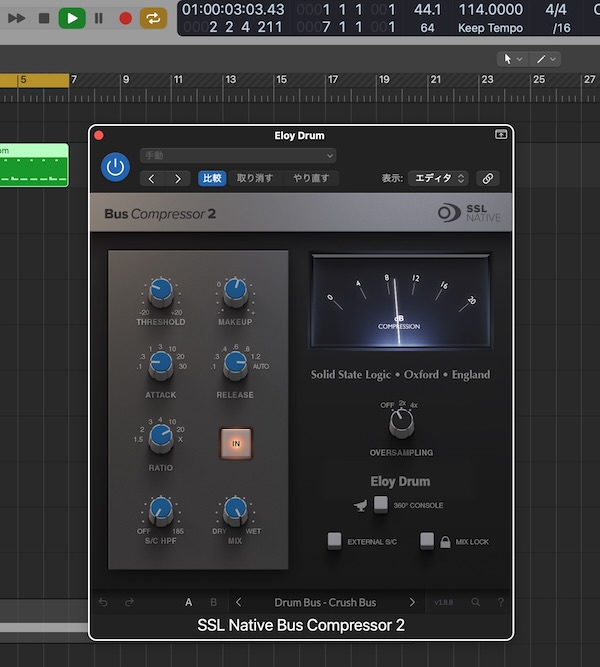Stop playback with the stop button
The height and width of the screenshot is (667, 600).
click(x=44, y=18)
